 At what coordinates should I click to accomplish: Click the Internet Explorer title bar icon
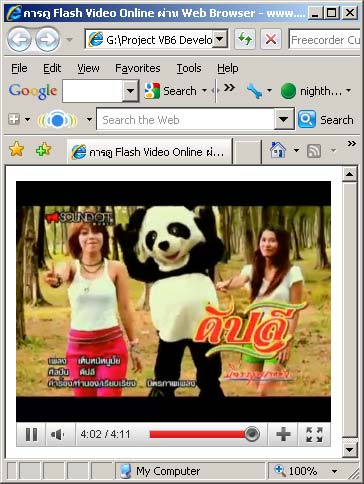coord(14,13)
